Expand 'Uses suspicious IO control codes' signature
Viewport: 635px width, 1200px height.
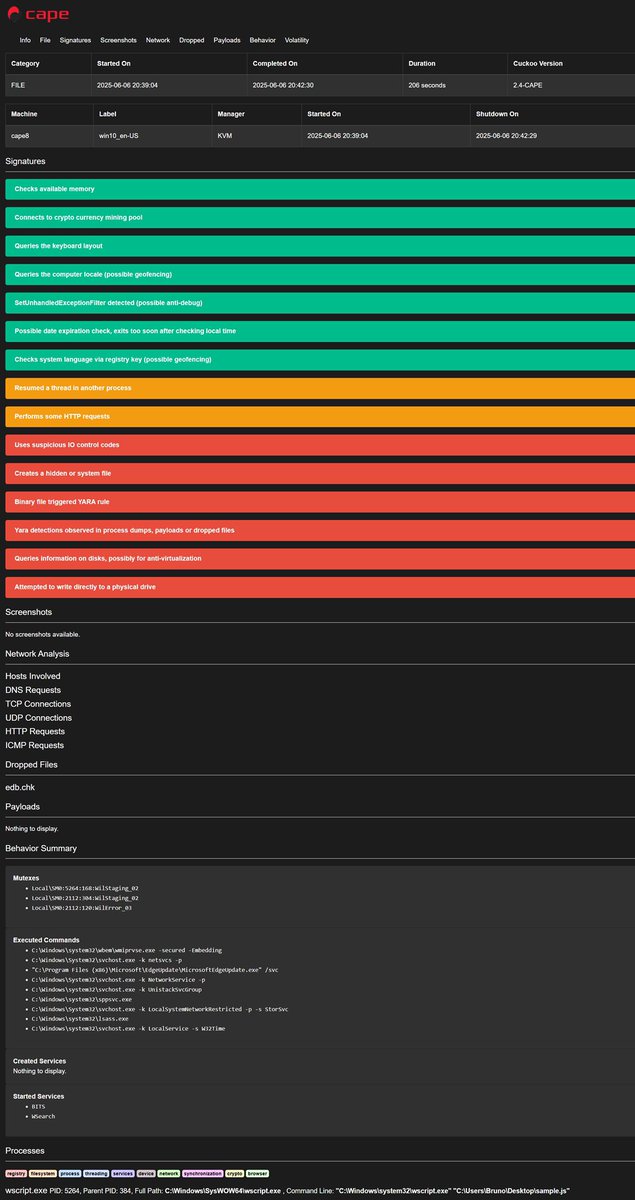[320, 444]
